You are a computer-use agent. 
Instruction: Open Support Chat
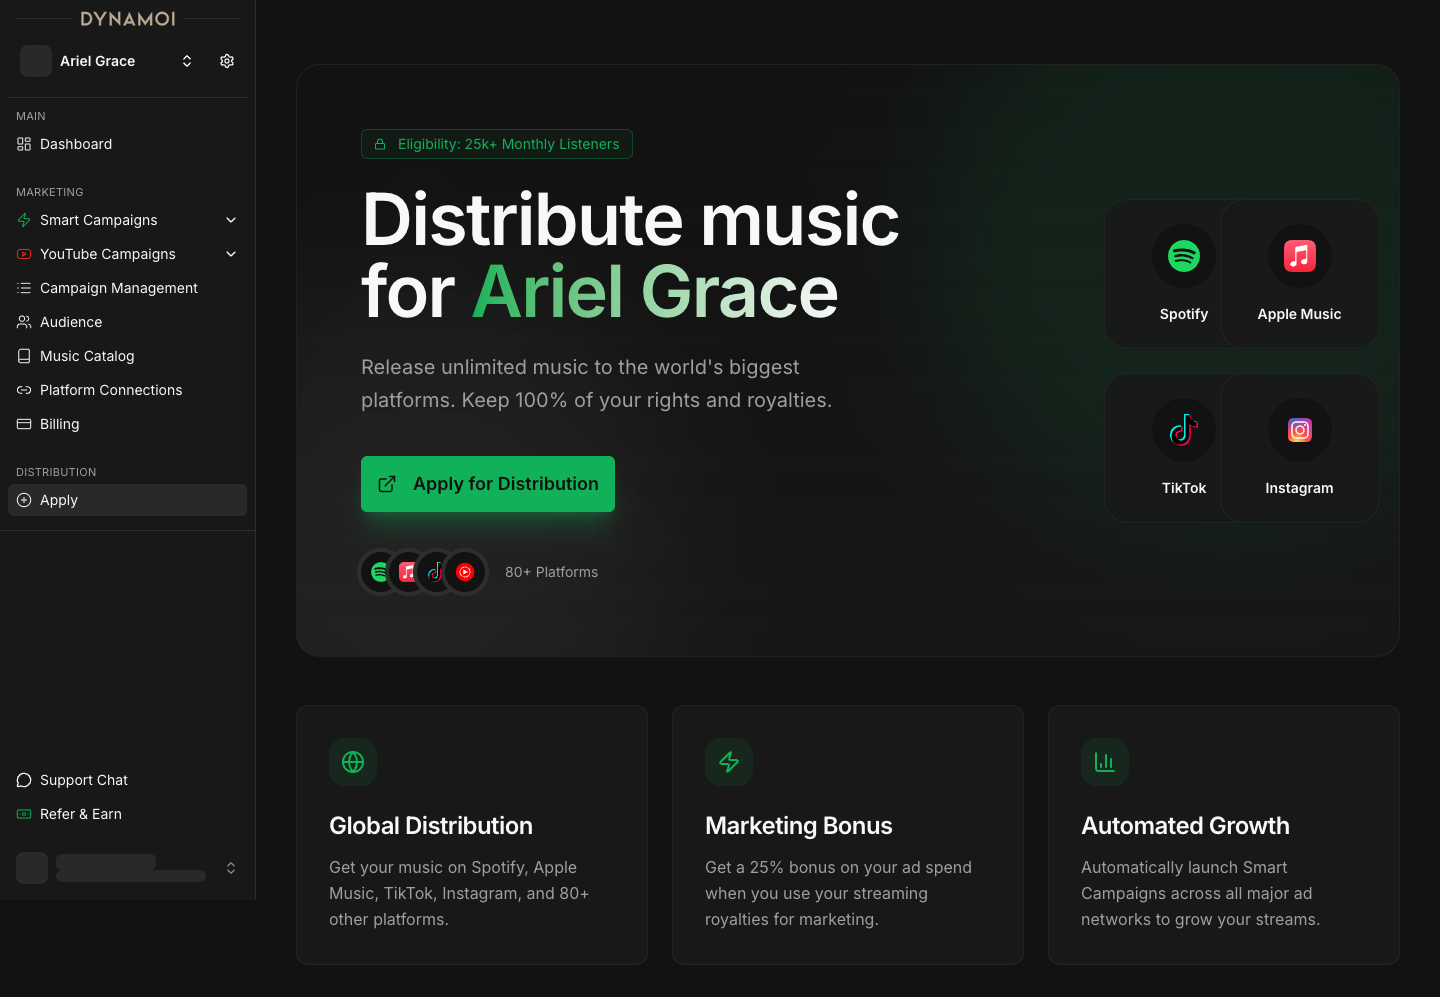[x=84, y=780]
